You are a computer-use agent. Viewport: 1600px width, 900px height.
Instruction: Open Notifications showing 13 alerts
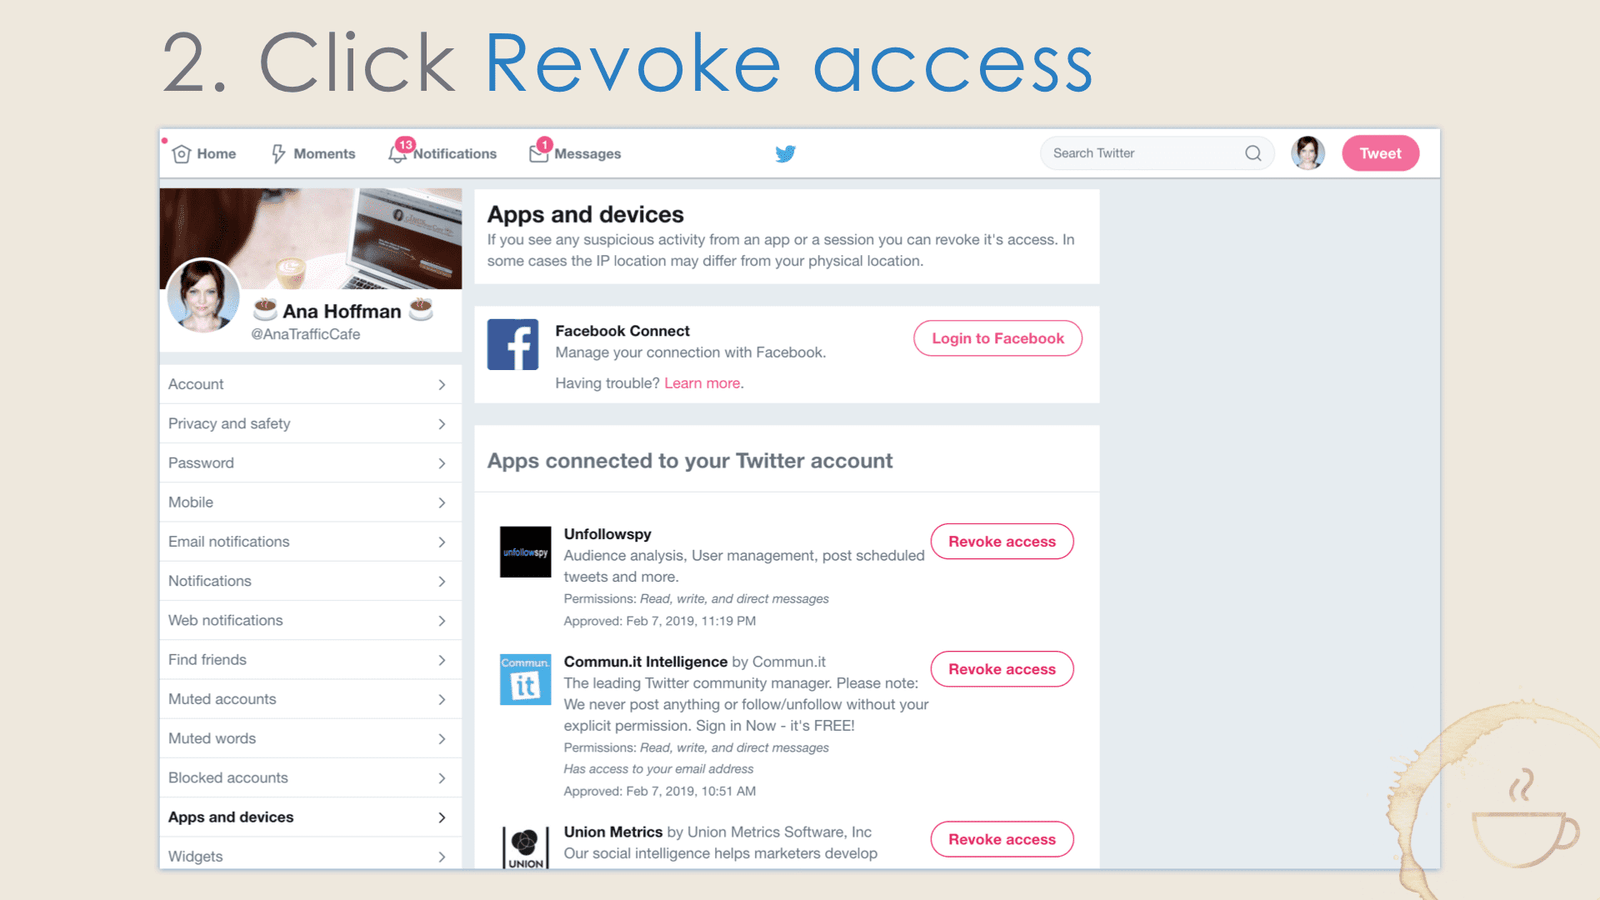click(442, 153)
